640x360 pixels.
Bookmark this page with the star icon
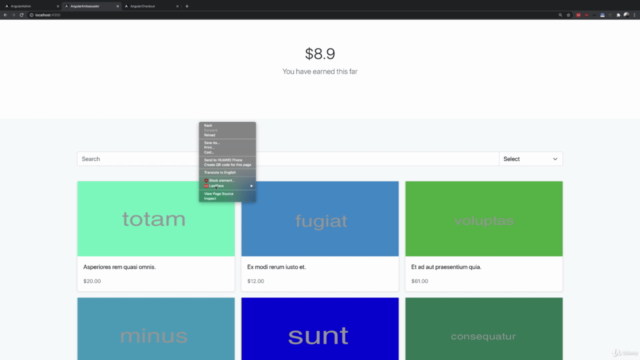point(569,15)
